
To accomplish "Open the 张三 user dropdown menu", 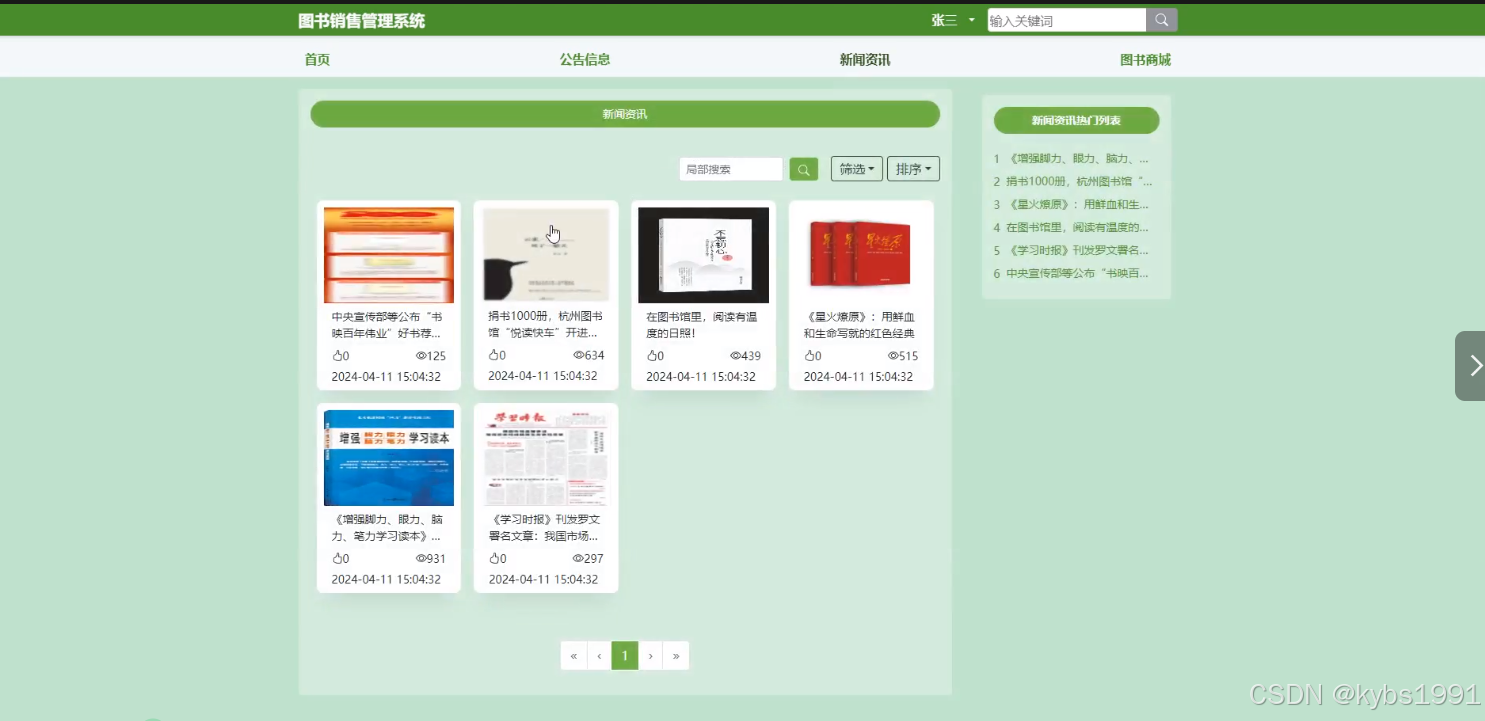I will tap(953, 20).
